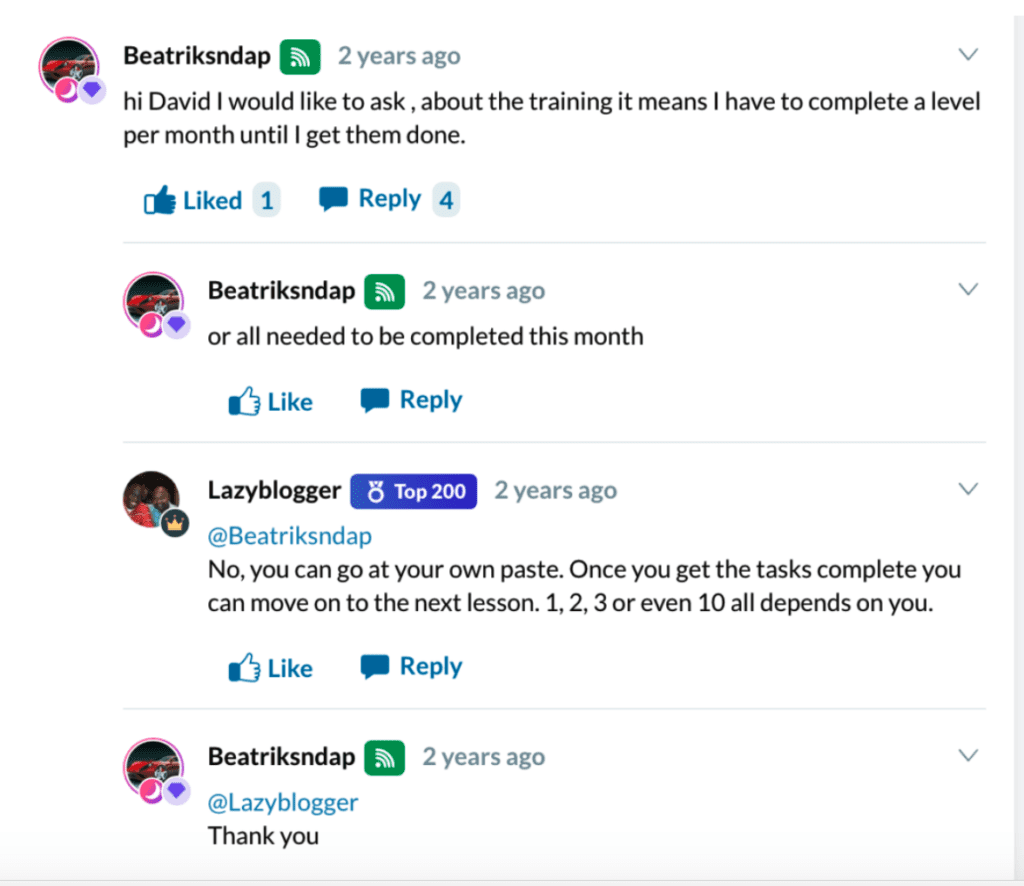This screenshot has width=1024, height=886.
Task: Open the reply count badge showing 4
Action: click(x=446, y=200)
